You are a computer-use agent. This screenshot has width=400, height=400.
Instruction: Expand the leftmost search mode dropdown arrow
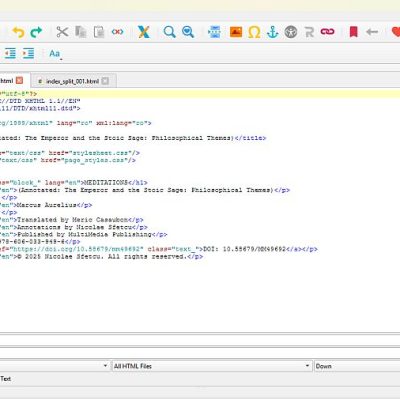coord(105,366)
